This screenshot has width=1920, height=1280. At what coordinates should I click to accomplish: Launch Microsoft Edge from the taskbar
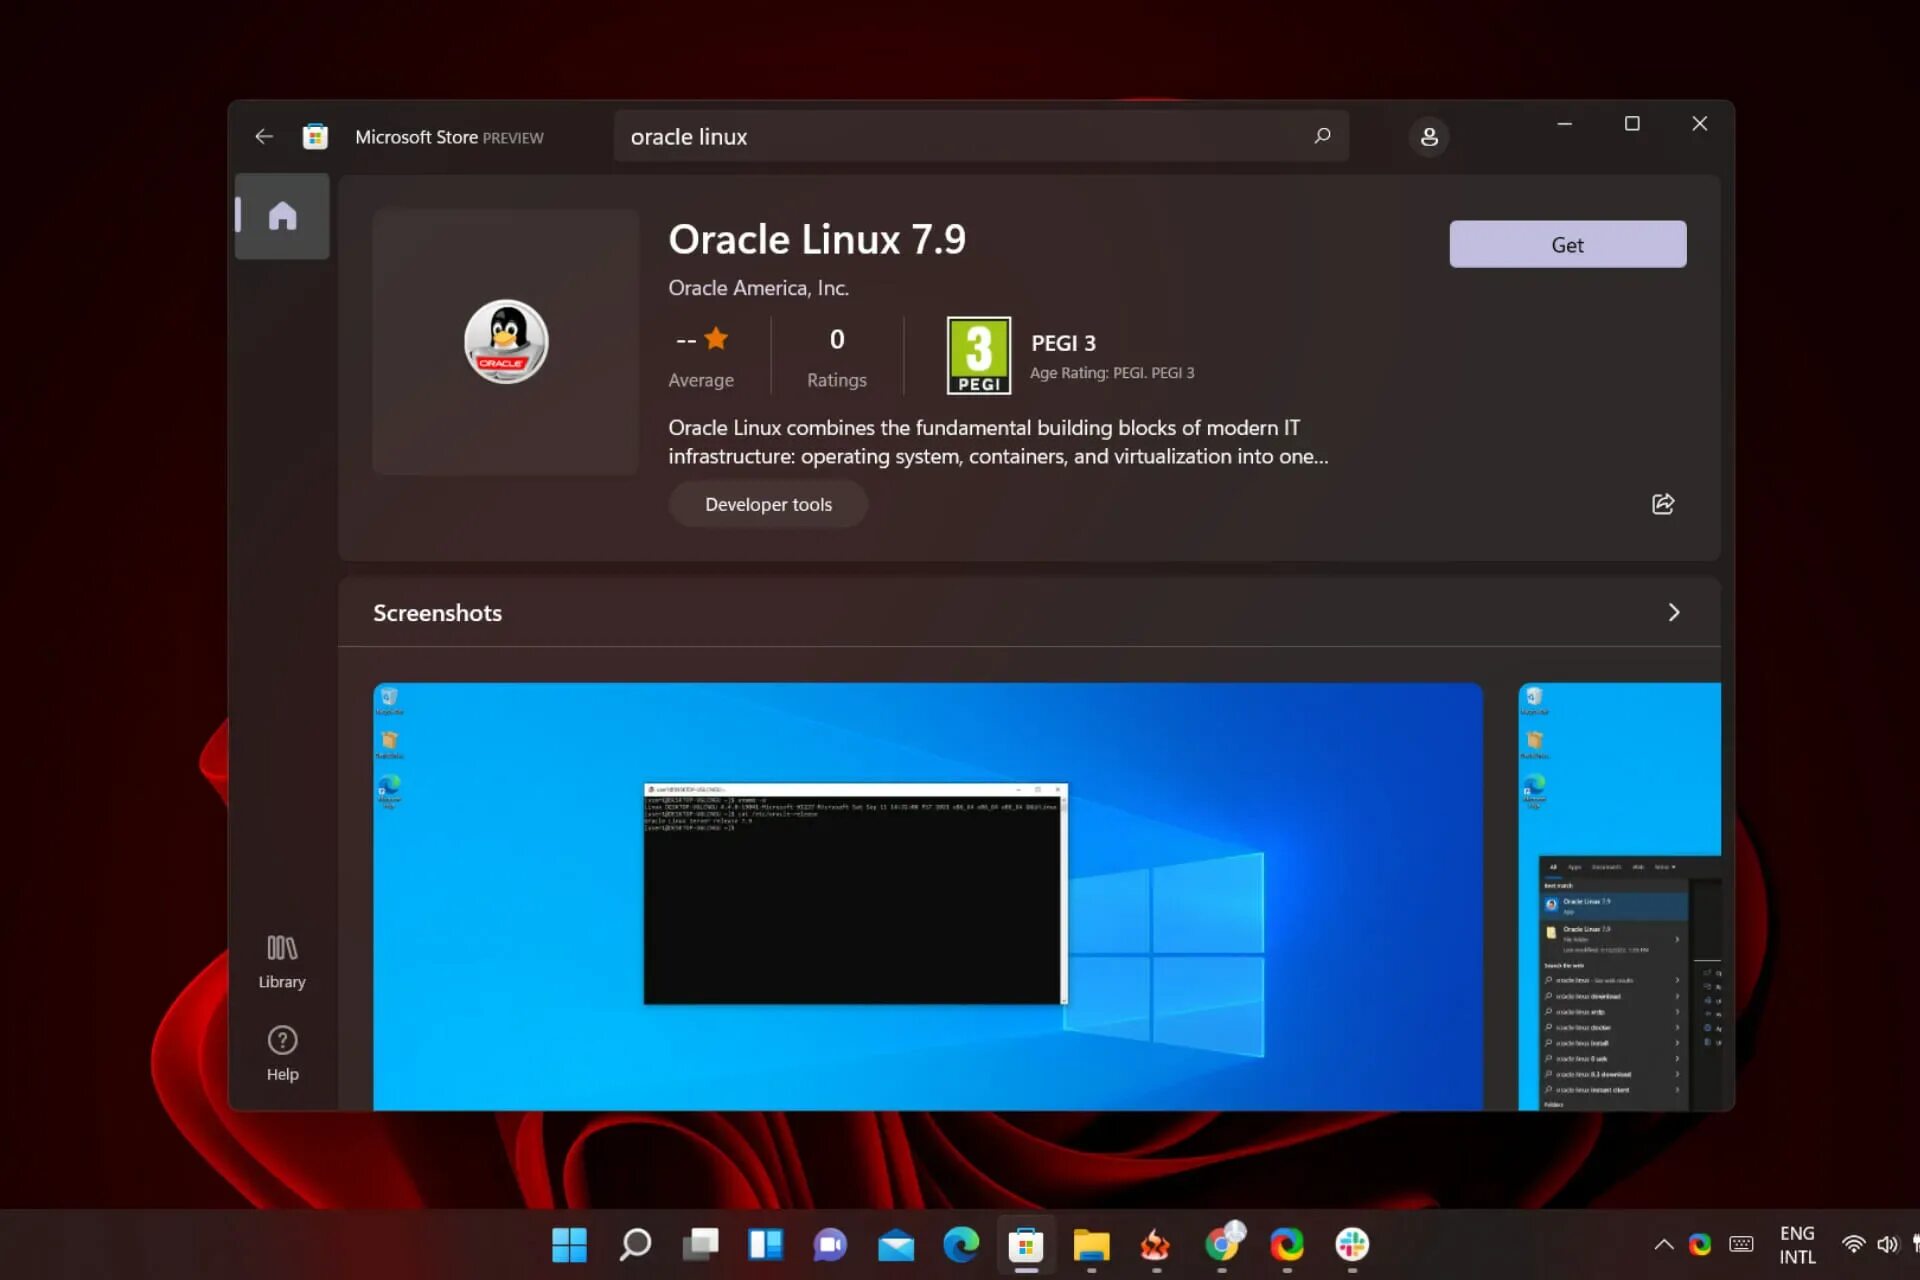click(961, 1245)
